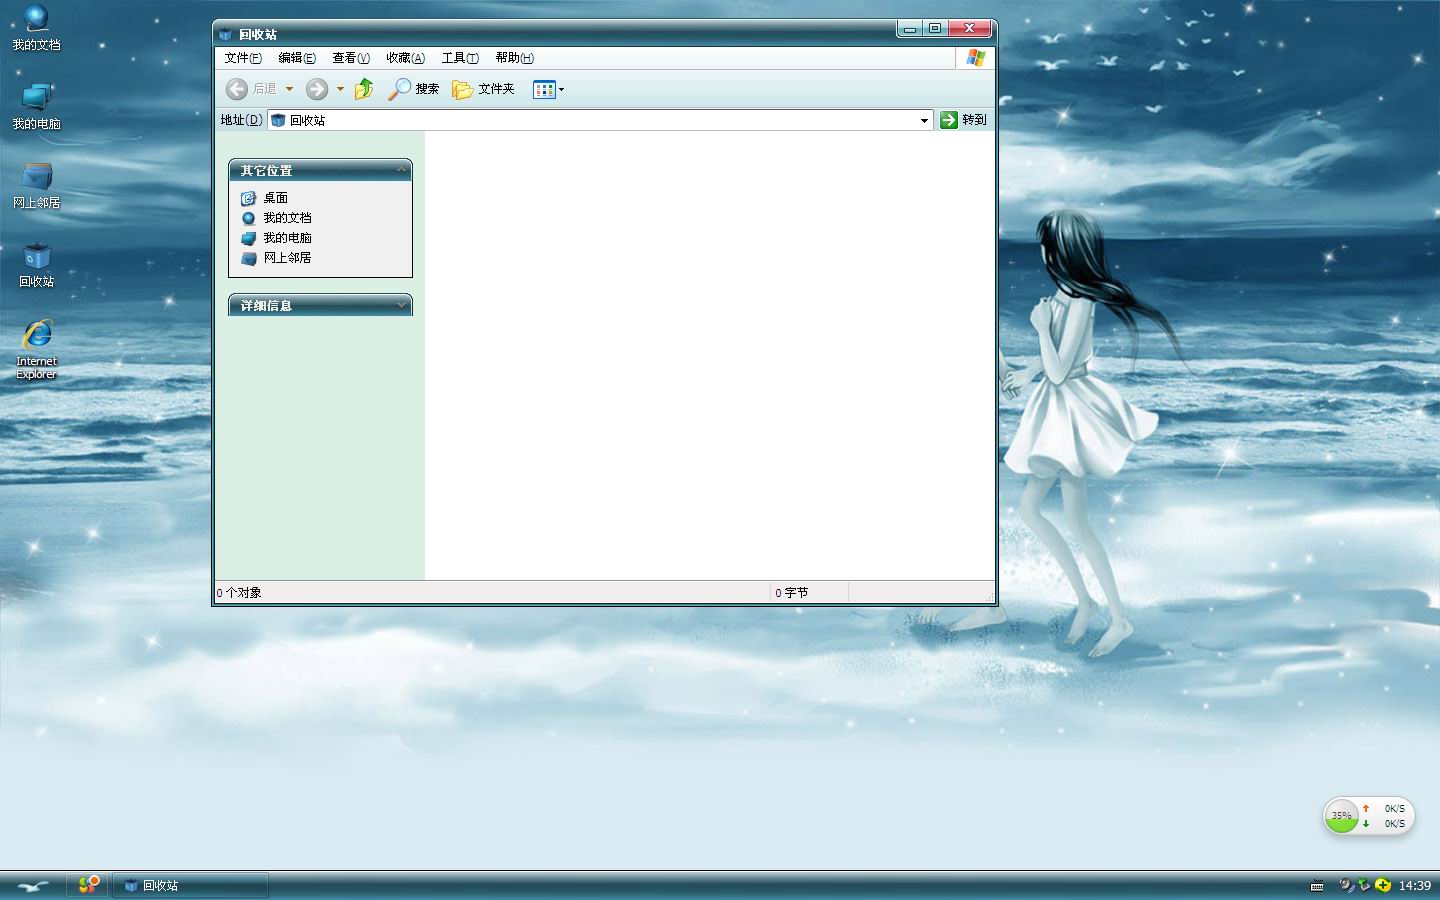Screen dimensions: 1440x900
Task: Click the colorful quick launch icon on taskbar
Action: coord(88,884)
